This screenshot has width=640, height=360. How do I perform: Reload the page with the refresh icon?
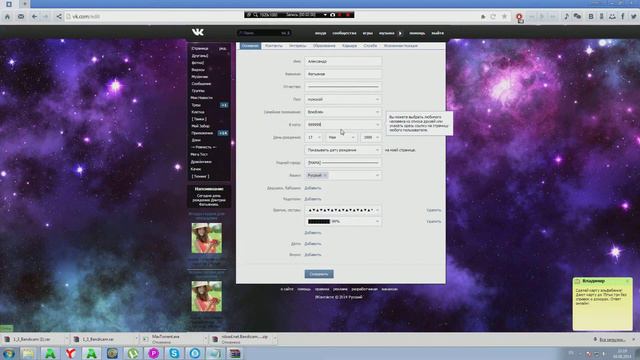click(493, 16)
